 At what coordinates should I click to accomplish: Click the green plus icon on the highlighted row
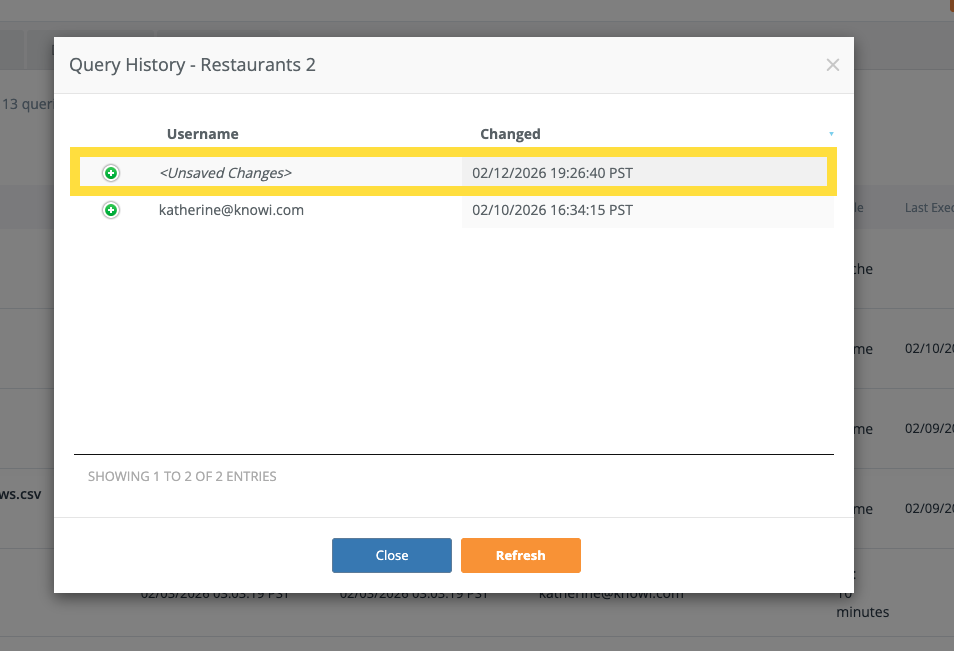110,172
